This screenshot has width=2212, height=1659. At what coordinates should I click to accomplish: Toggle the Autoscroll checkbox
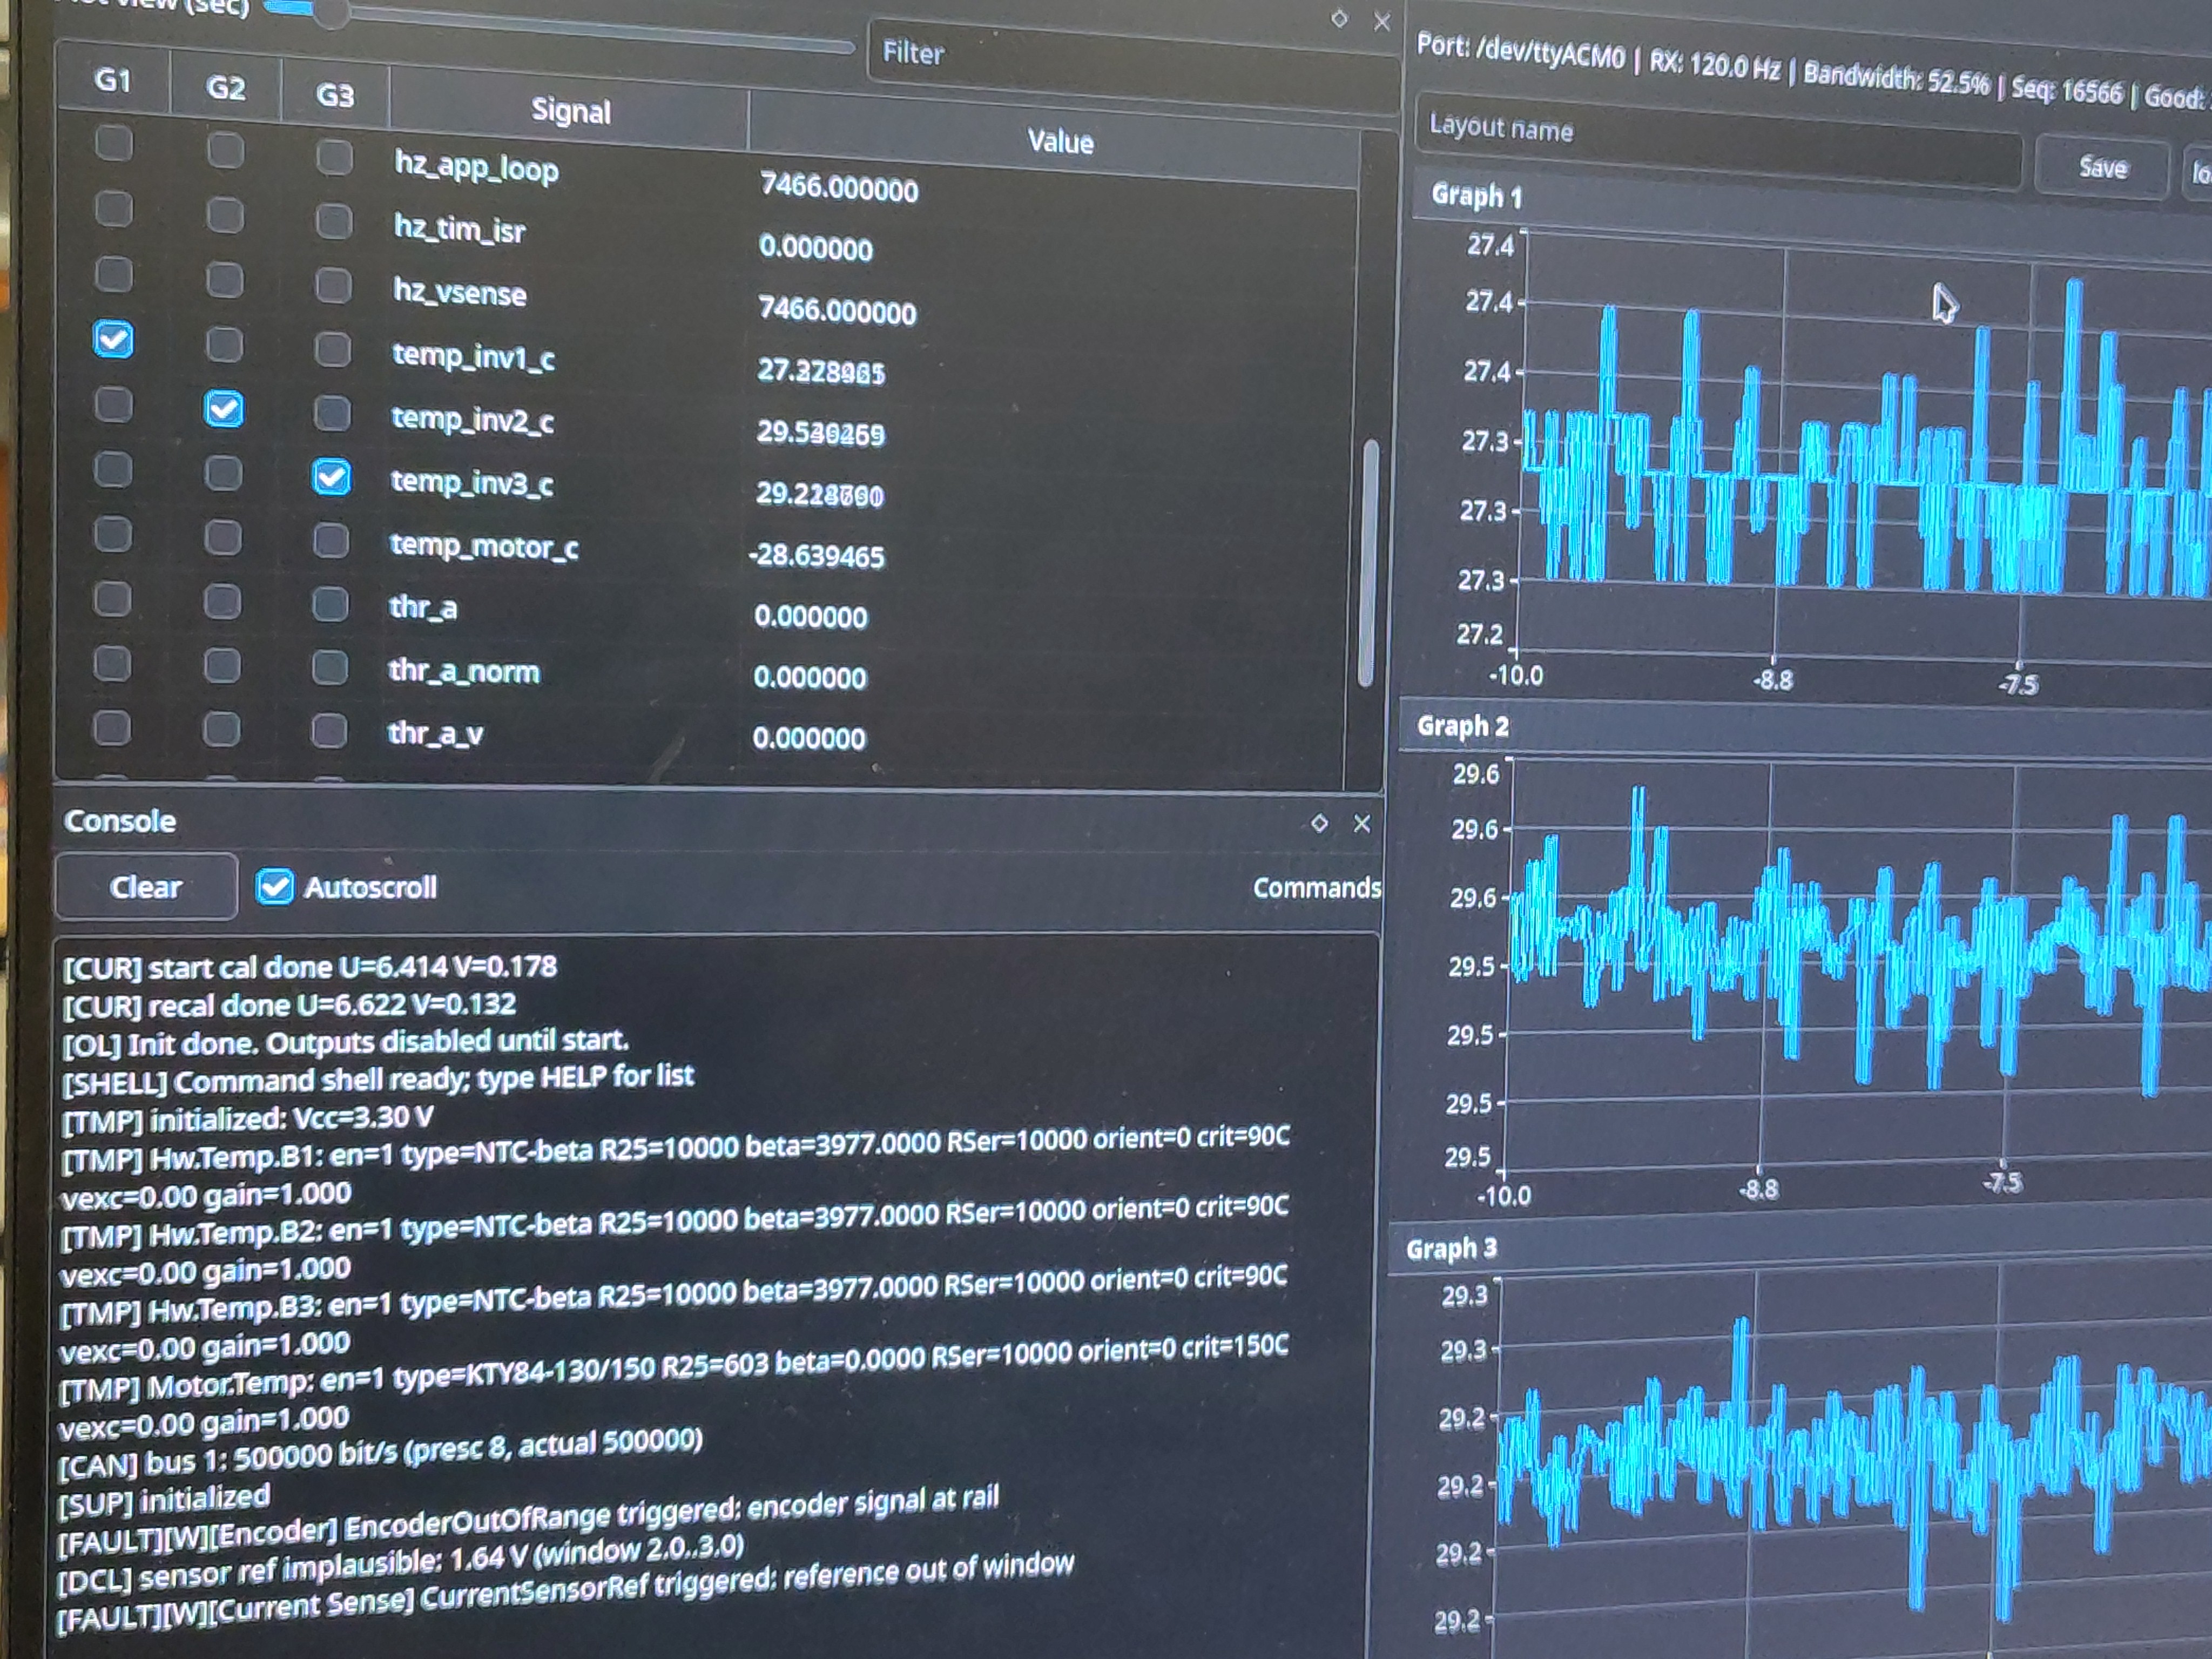pos(274,886)
